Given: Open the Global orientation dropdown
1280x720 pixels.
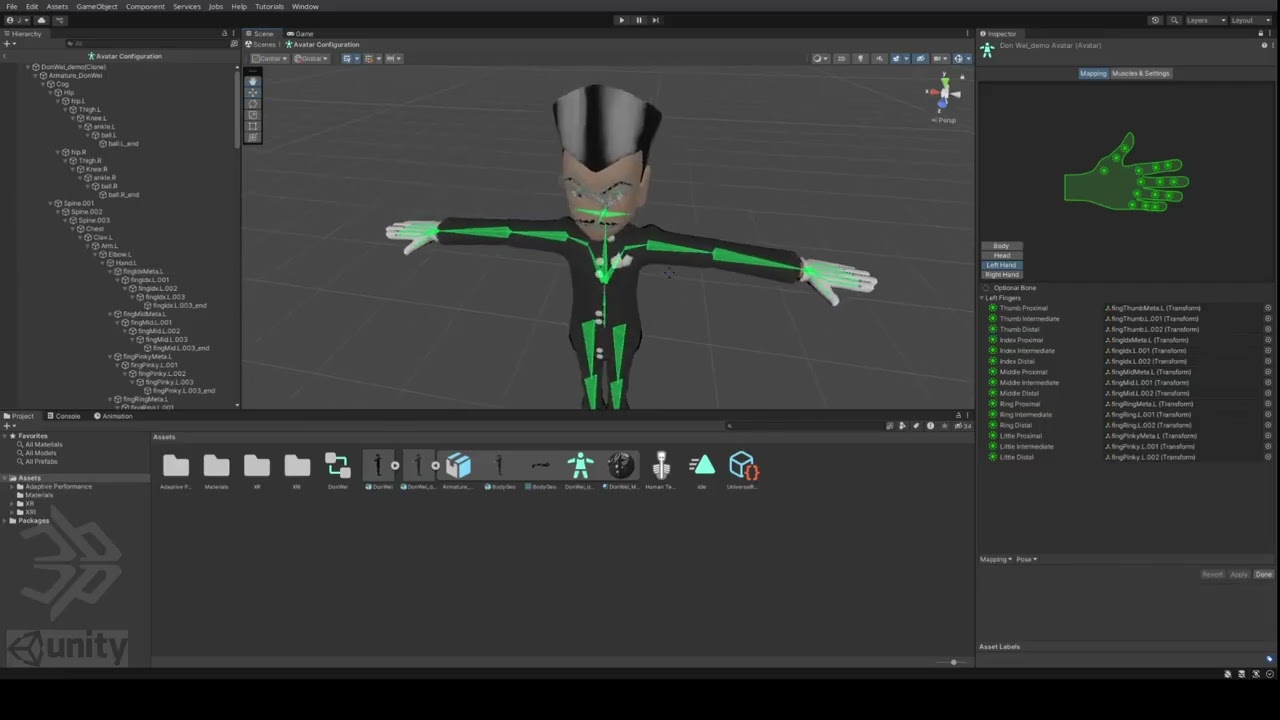Looking at the screenshot, I should [311, 58].
